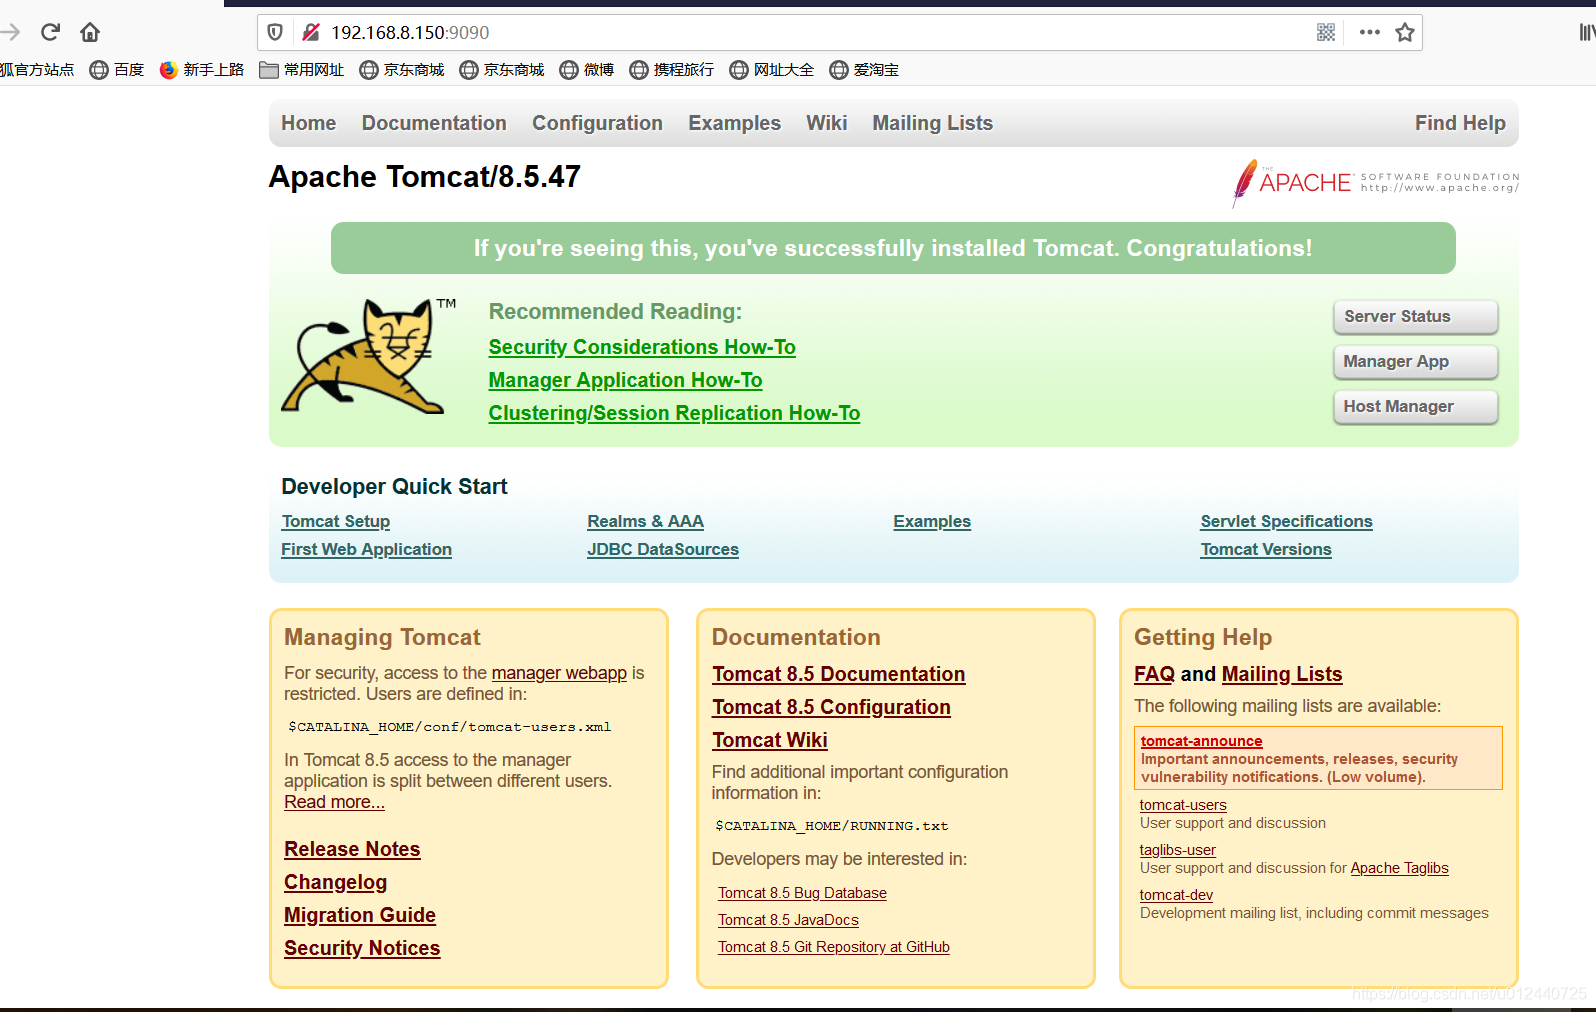Open Release Notes link
The height and width of the screenshot is (1012, 1596).
(352, 849)
